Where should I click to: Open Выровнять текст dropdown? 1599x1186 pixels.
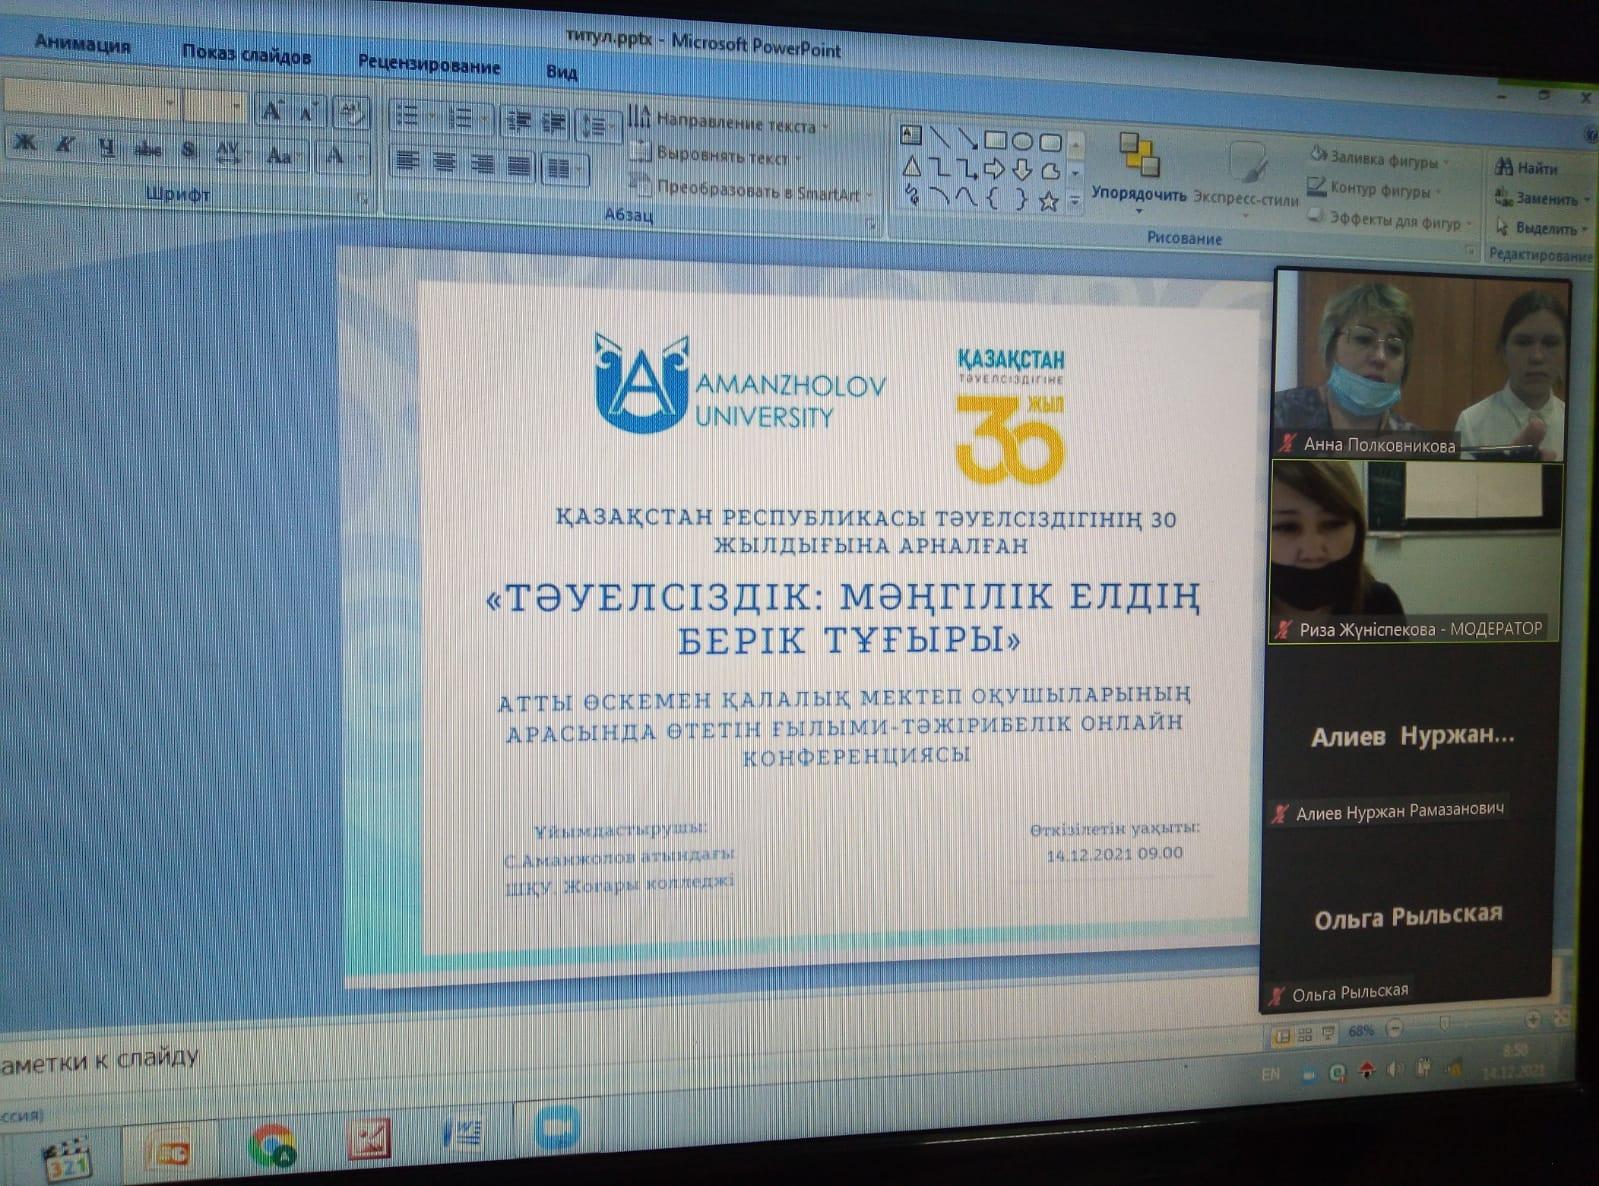point(719,155)
